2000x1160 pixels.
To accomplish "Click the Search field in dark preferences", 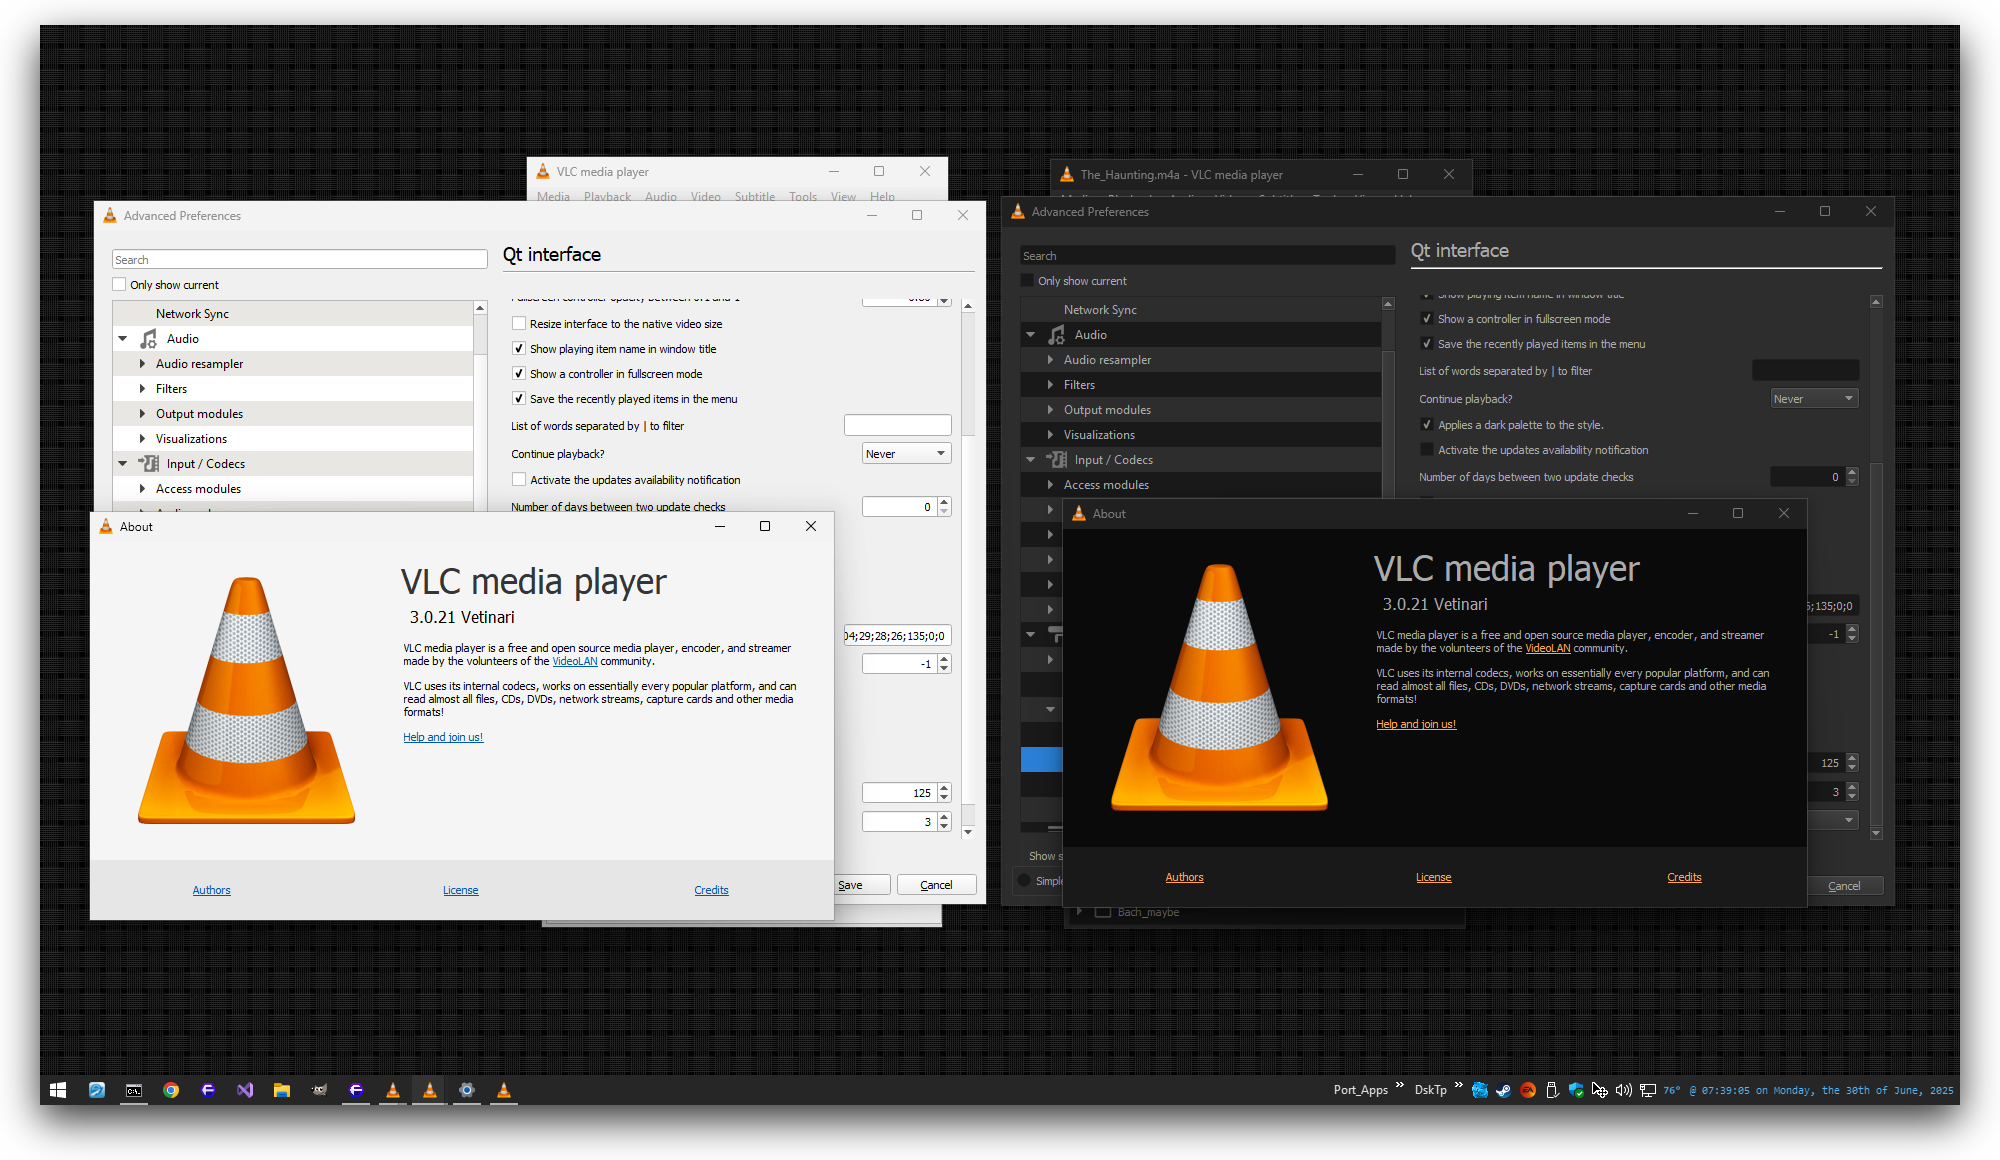I will tap(1207, 256).
